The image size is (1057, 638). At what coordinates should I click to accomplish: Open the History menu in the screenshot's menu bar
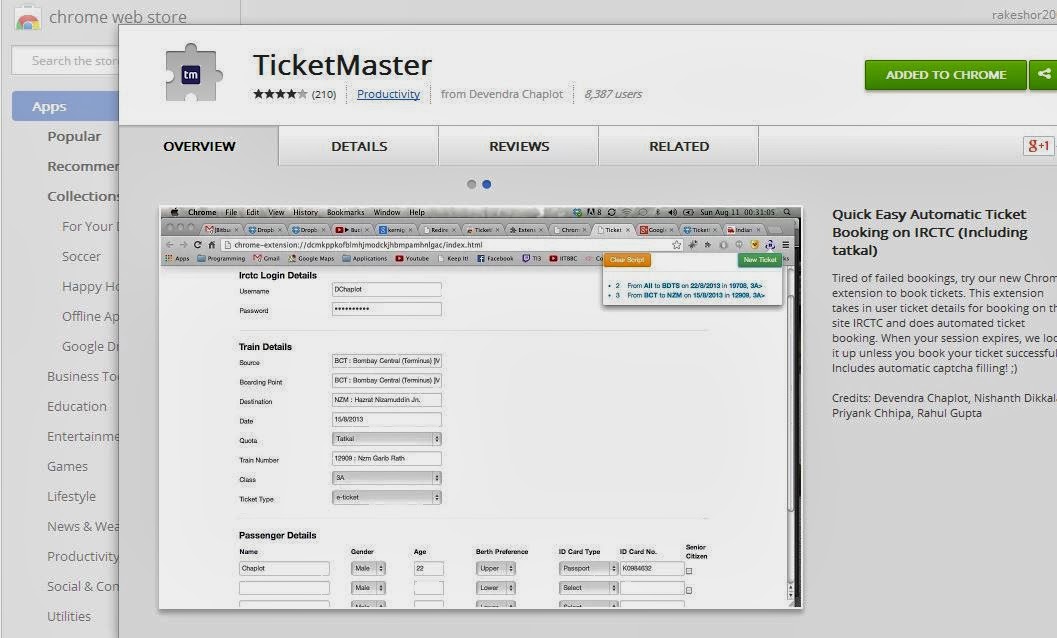click(x=305, y=212)
